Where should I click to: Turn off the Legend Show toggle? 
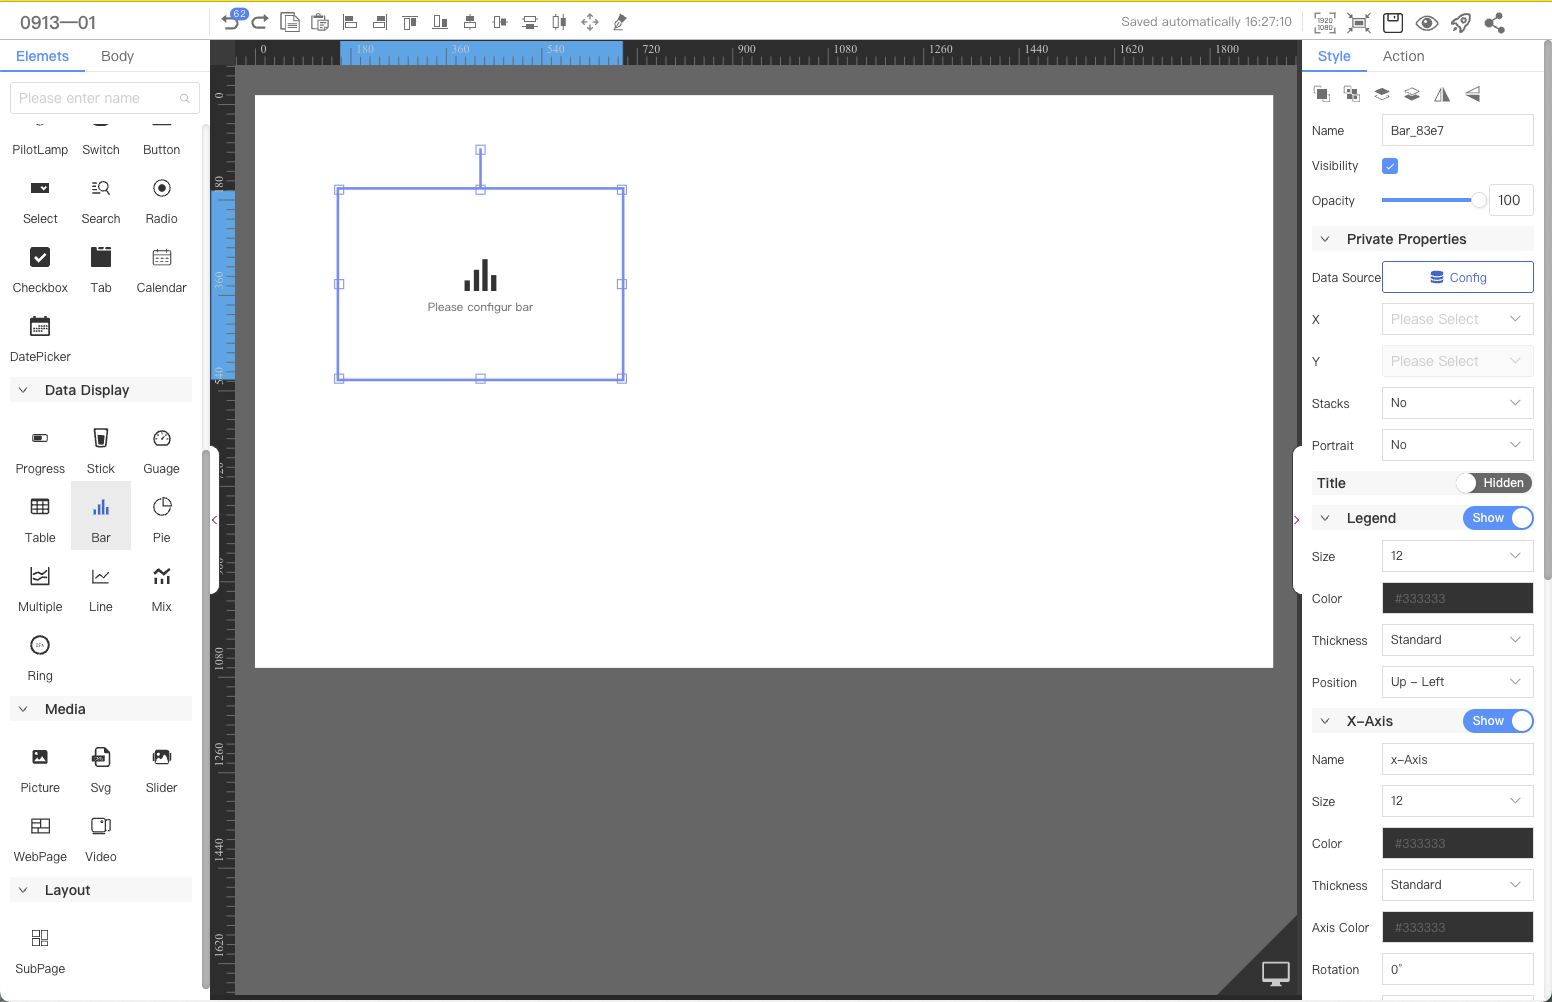click(1497, 518)
